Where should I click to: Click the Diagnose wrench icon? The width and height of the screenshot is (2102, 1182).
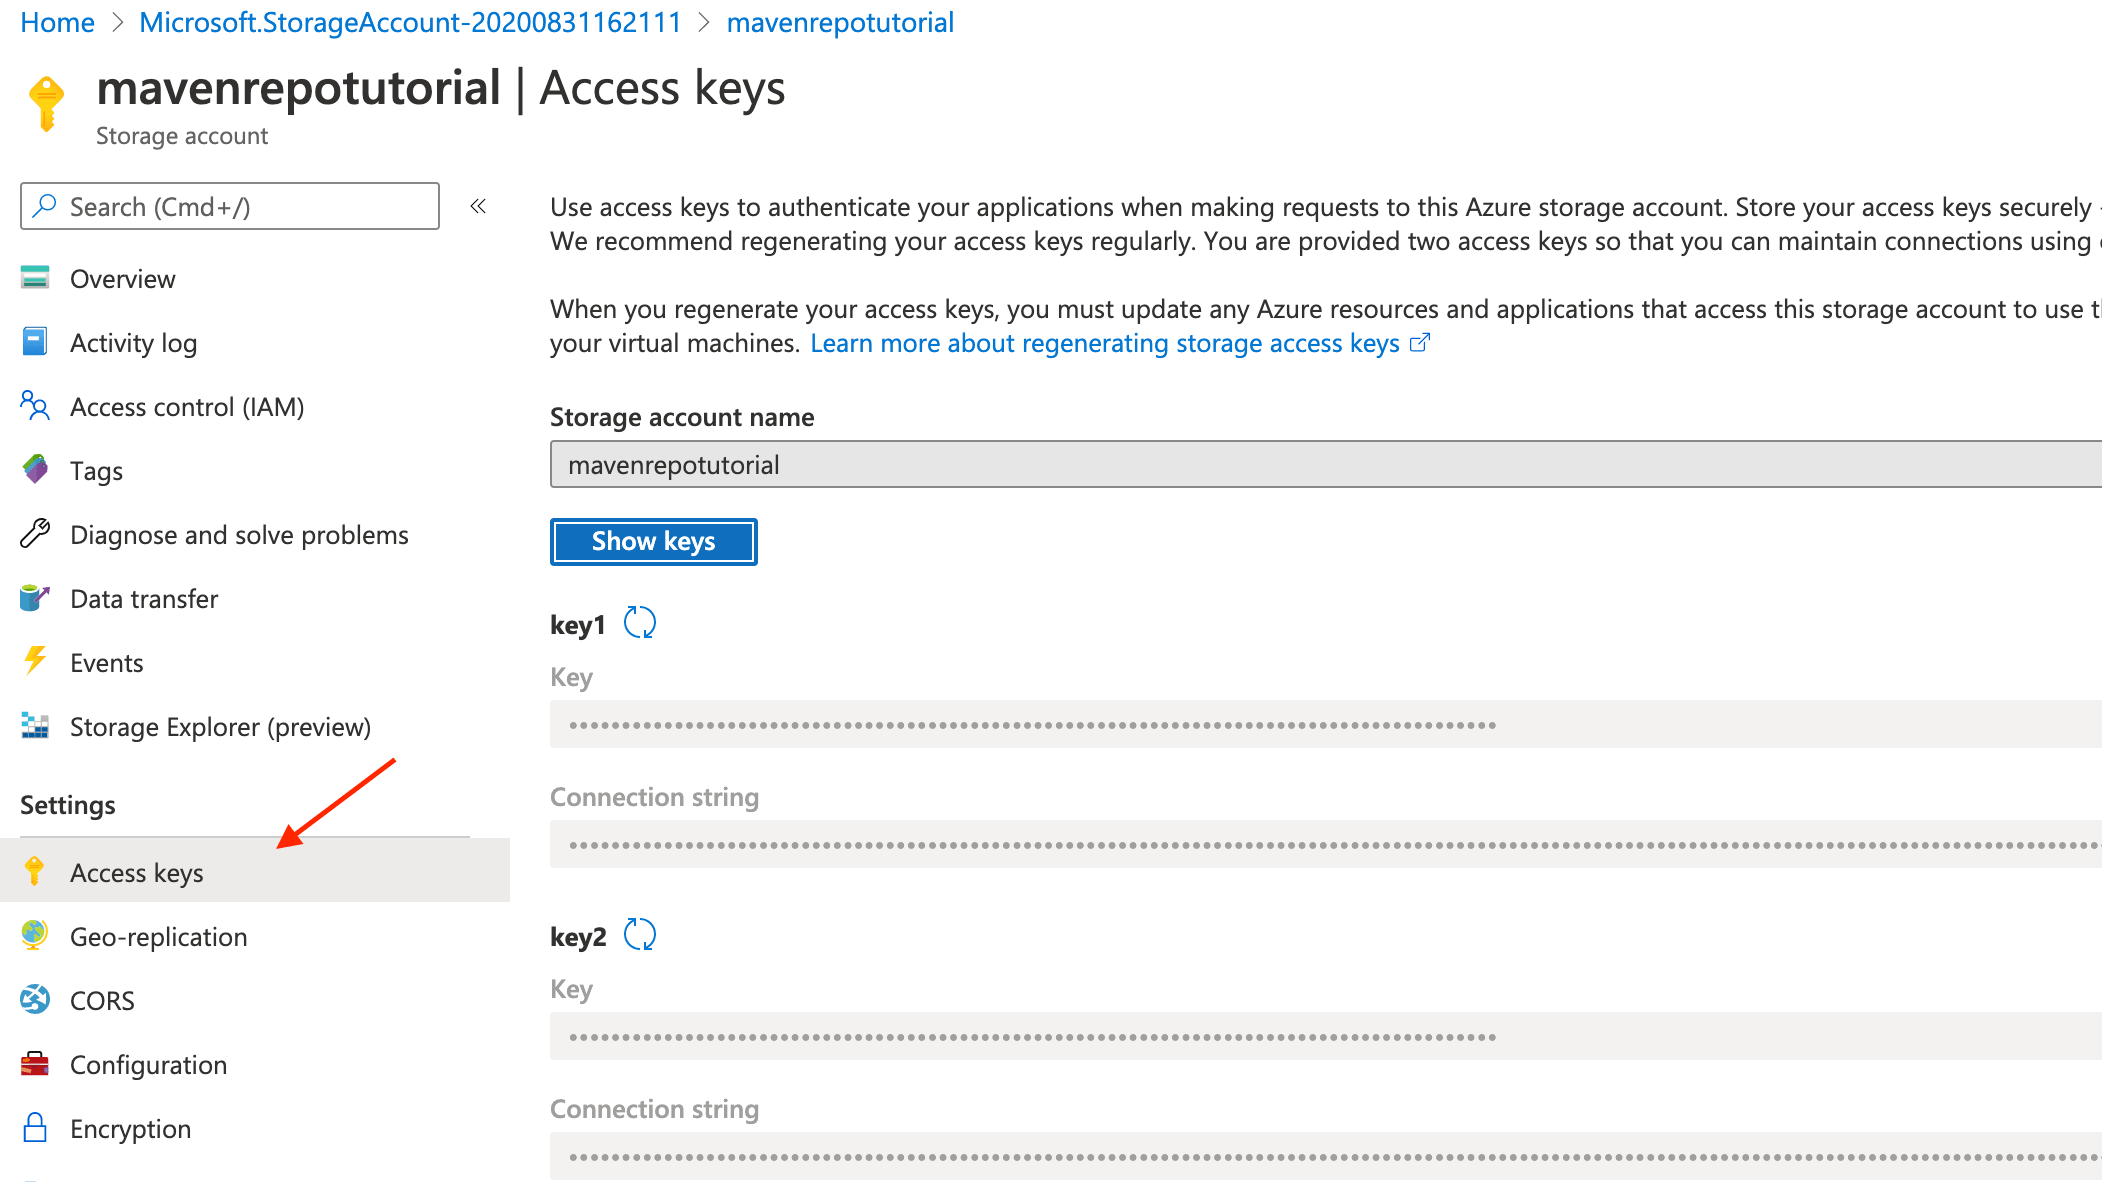[35, 534]
